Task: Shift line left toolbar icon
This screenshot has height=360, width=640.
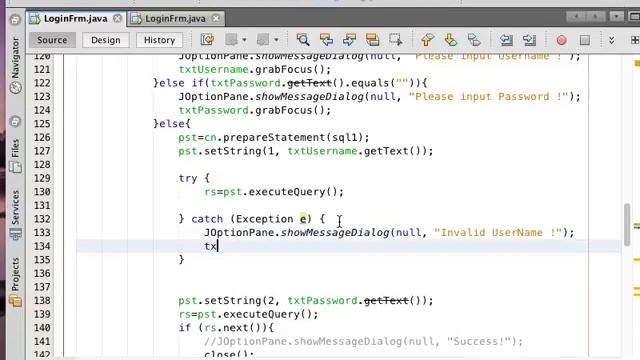Action: (506, 40)
